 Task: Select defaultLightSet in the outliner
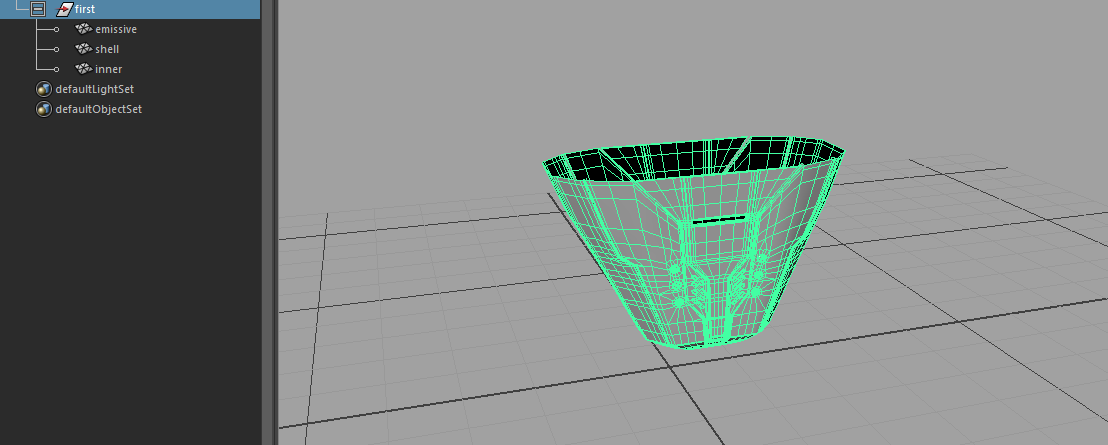tap(95, 89)
